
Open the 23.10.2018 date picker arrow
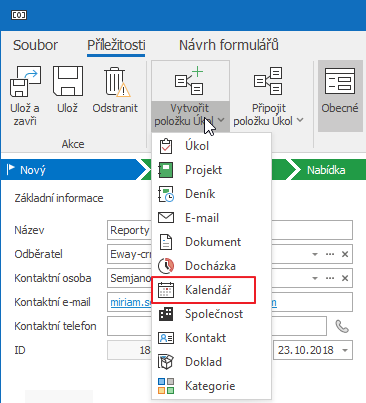point(345,350)
